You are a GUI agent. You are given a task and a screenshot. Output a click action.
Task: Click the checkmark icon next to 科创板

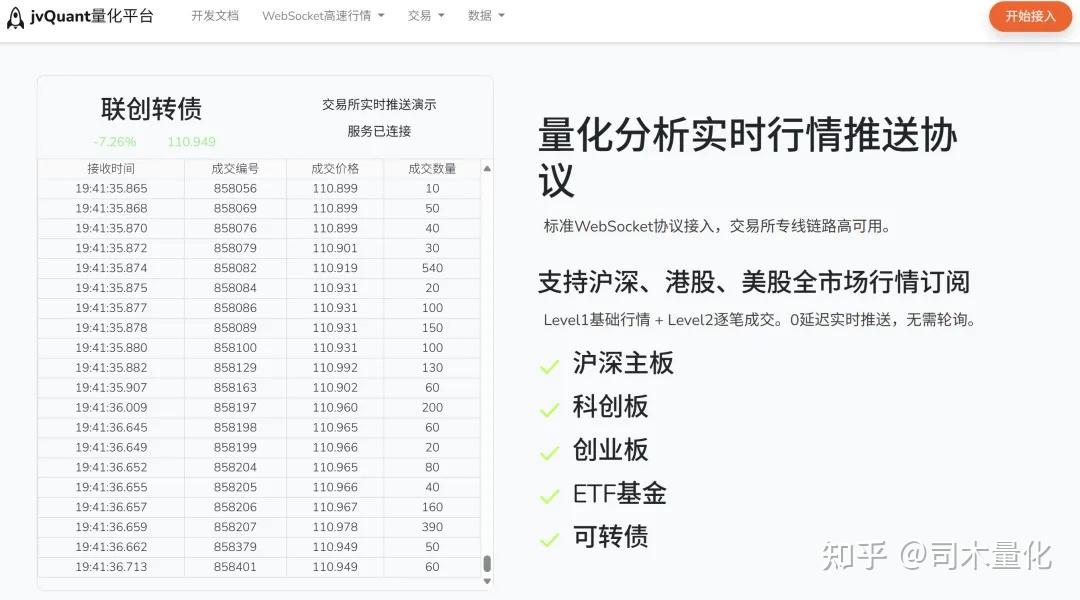click(x=549, y=407)
